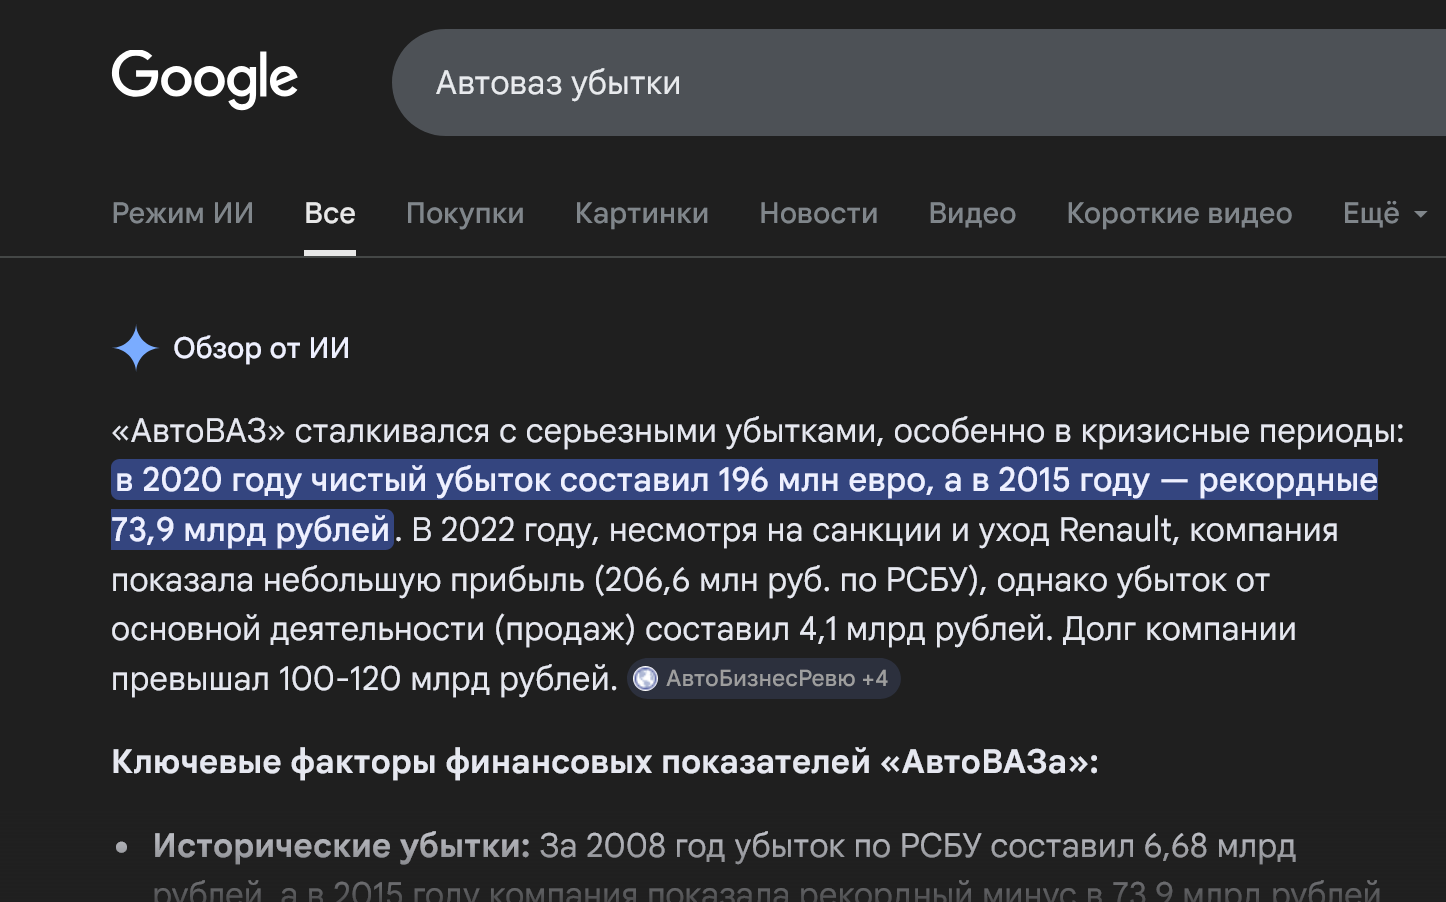Viewport: 1446px width, 902px height.
Task: Click the Обзор от ИИ heading
Action: click(x=262, y=348)
